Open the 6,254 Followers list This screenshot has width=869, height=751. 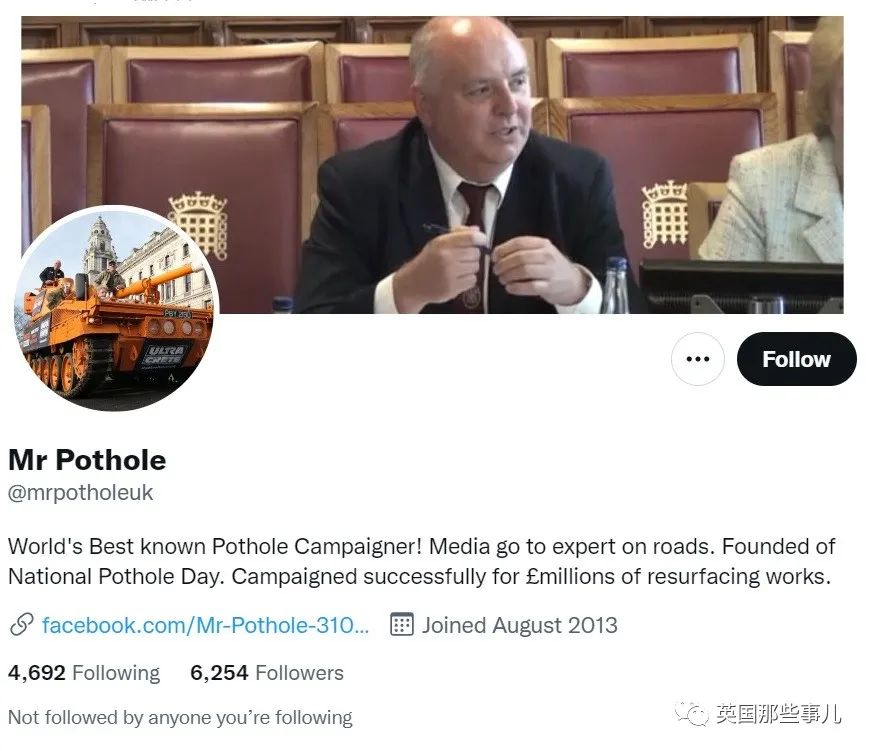[267, 672]
